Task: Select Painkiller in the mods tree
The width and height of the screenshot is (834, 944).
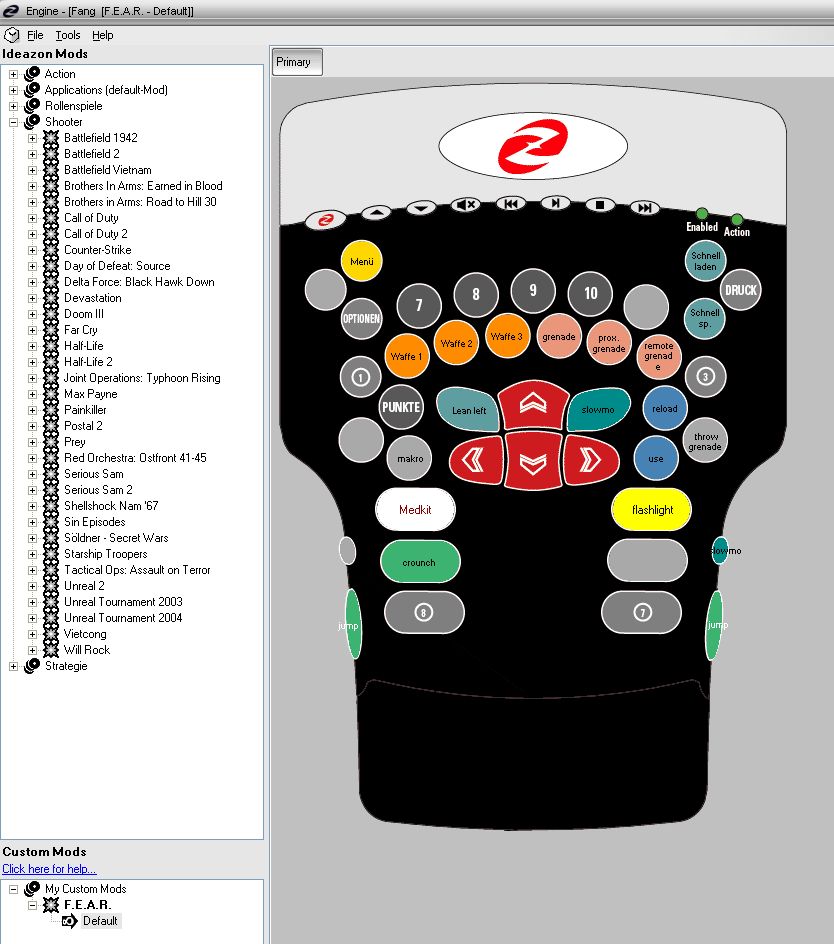Action: tap(85, 410)
